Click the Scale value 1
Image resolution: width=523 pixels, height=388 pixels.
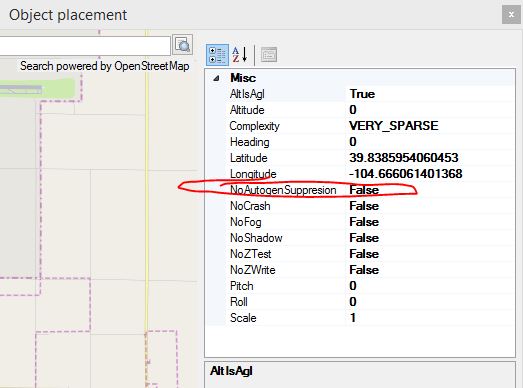pos(353,318)
